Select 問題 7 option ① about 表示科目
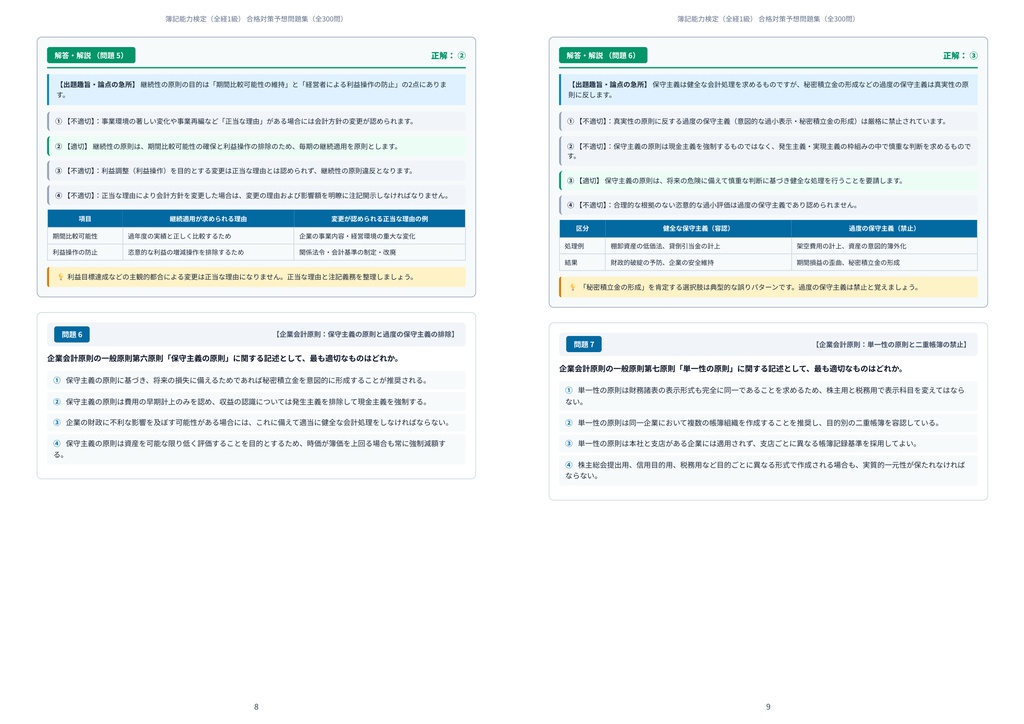This screenshot has width=1024, height=724. (x=768, y=396)
